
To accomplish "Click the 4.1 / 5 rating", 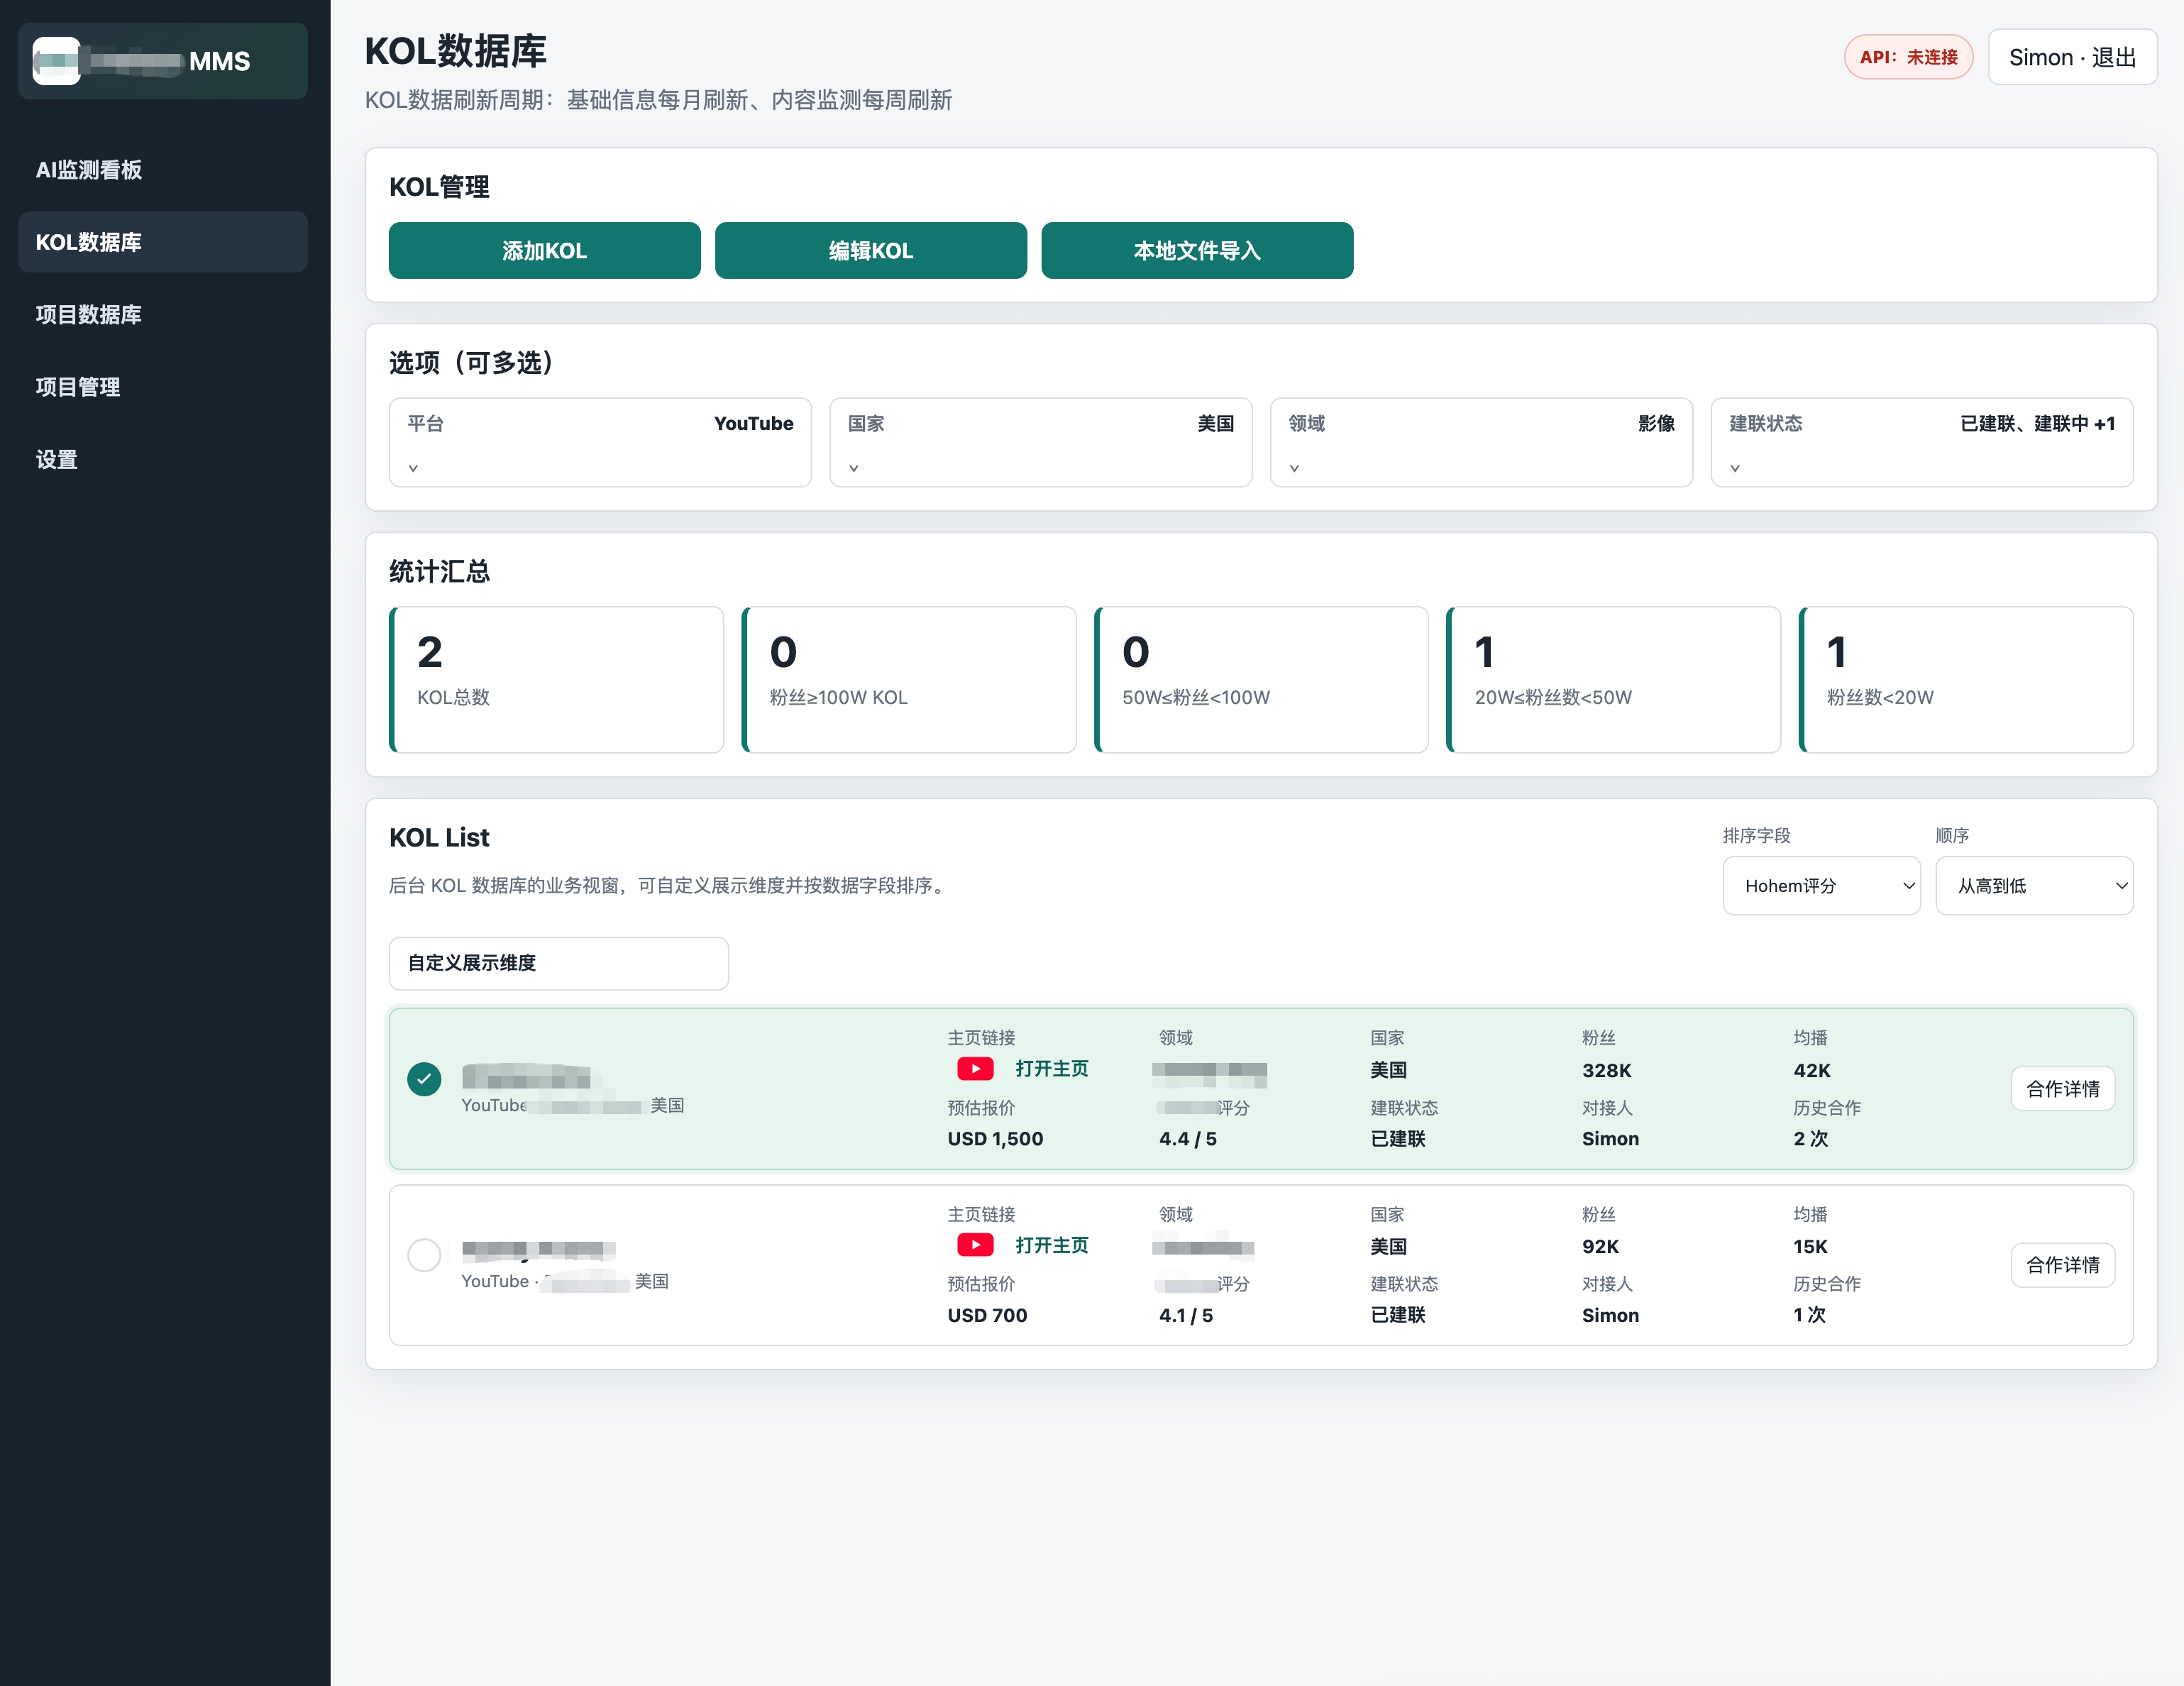I will click(1186, 1315).
